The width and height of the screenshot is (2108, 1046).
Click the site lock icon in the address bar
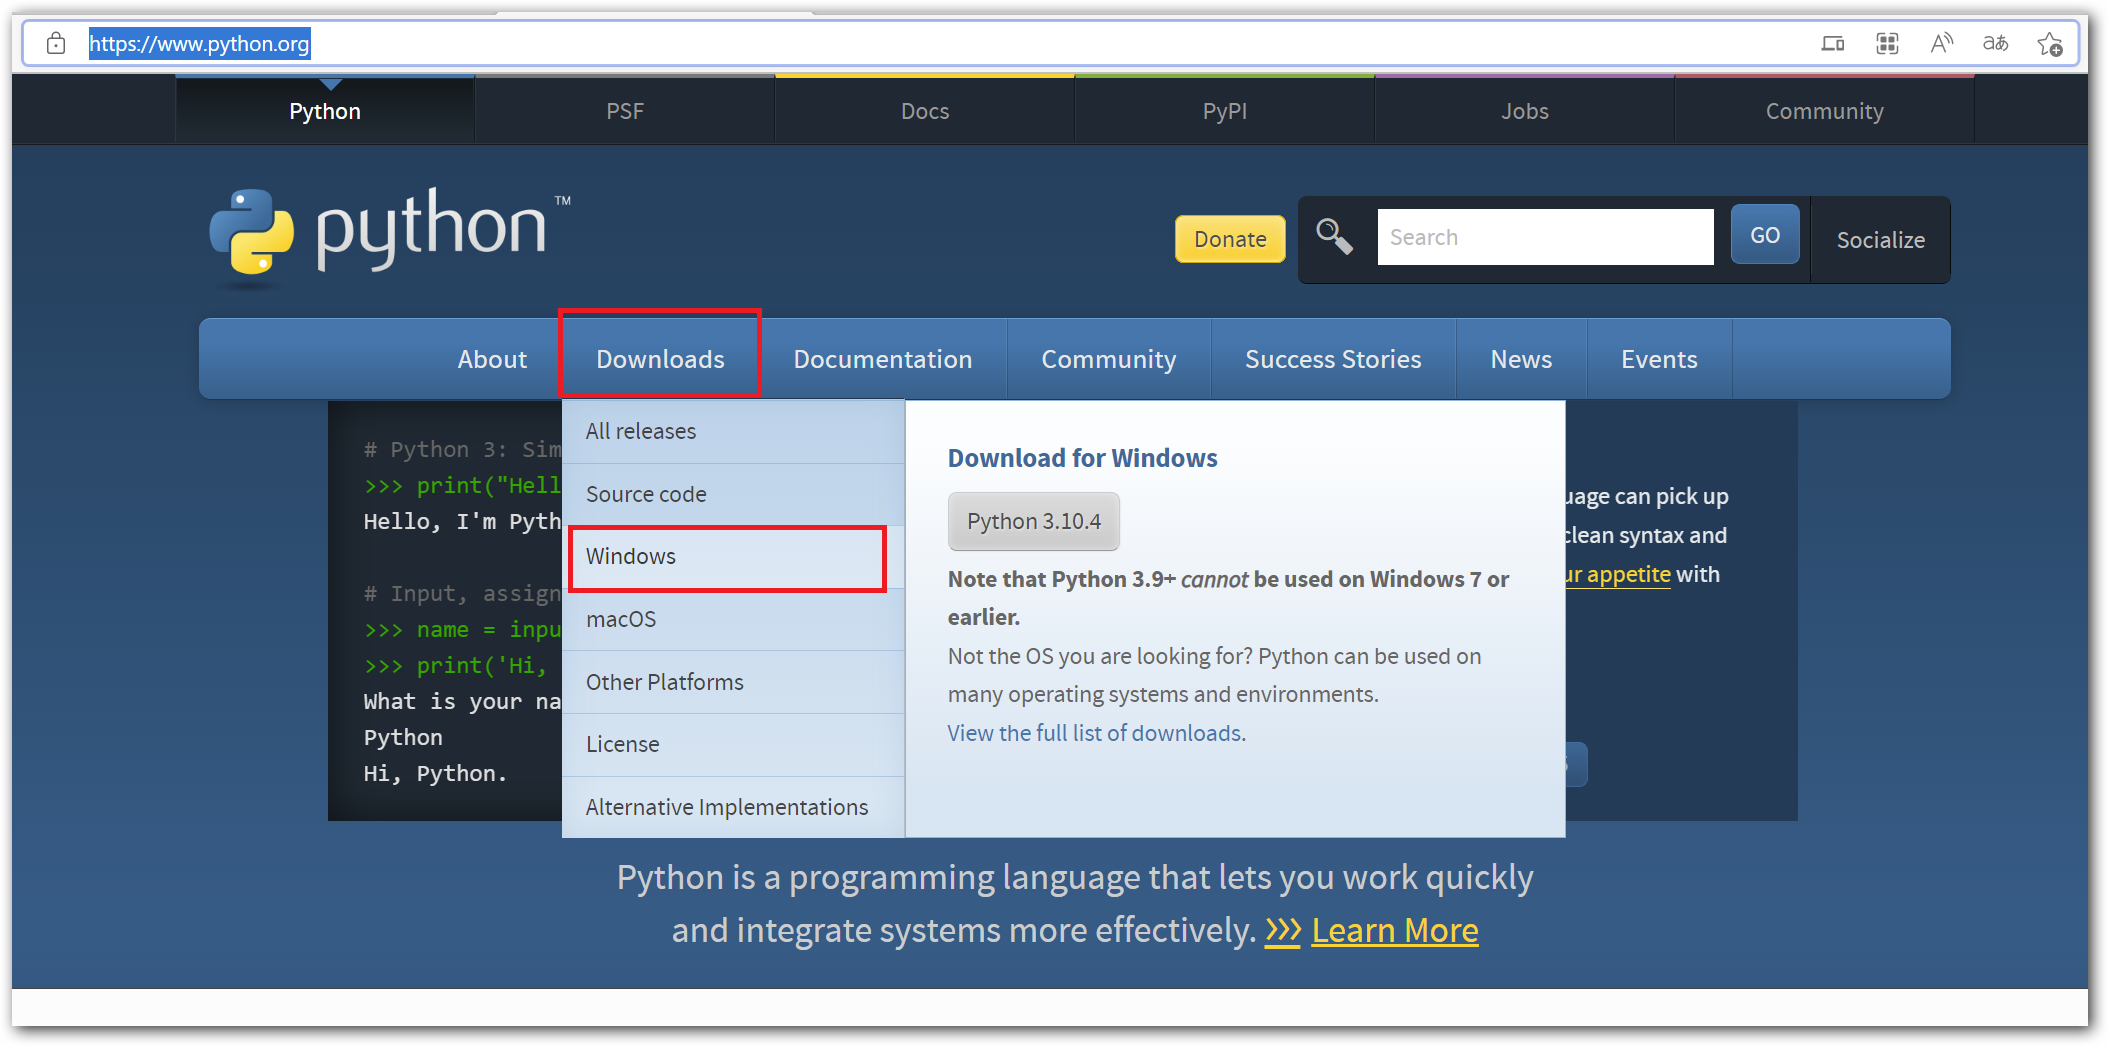pos(56,43)
